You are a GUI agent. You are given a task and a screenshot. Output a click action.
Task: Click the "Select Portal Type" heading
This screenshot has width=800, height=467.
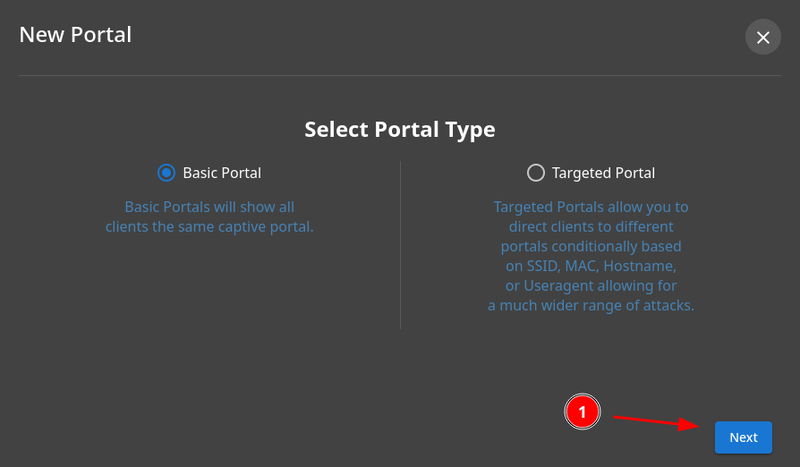[400, 130]
